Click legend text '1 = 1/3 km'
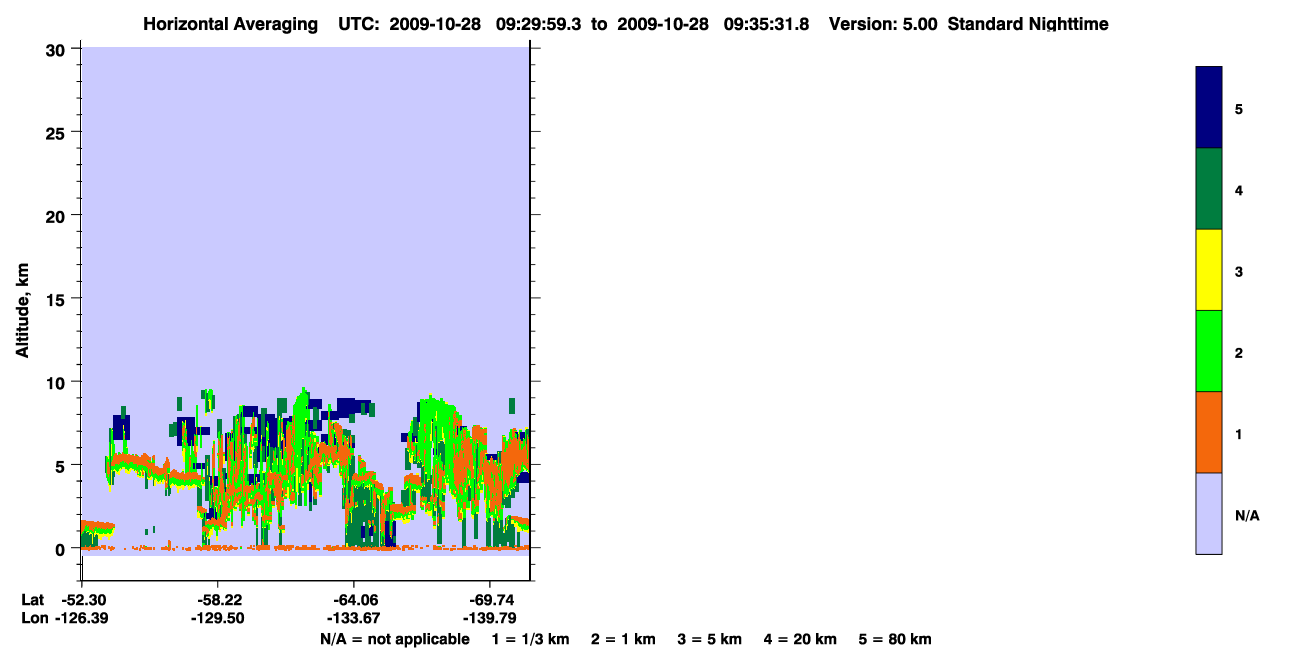 (531, 639)
